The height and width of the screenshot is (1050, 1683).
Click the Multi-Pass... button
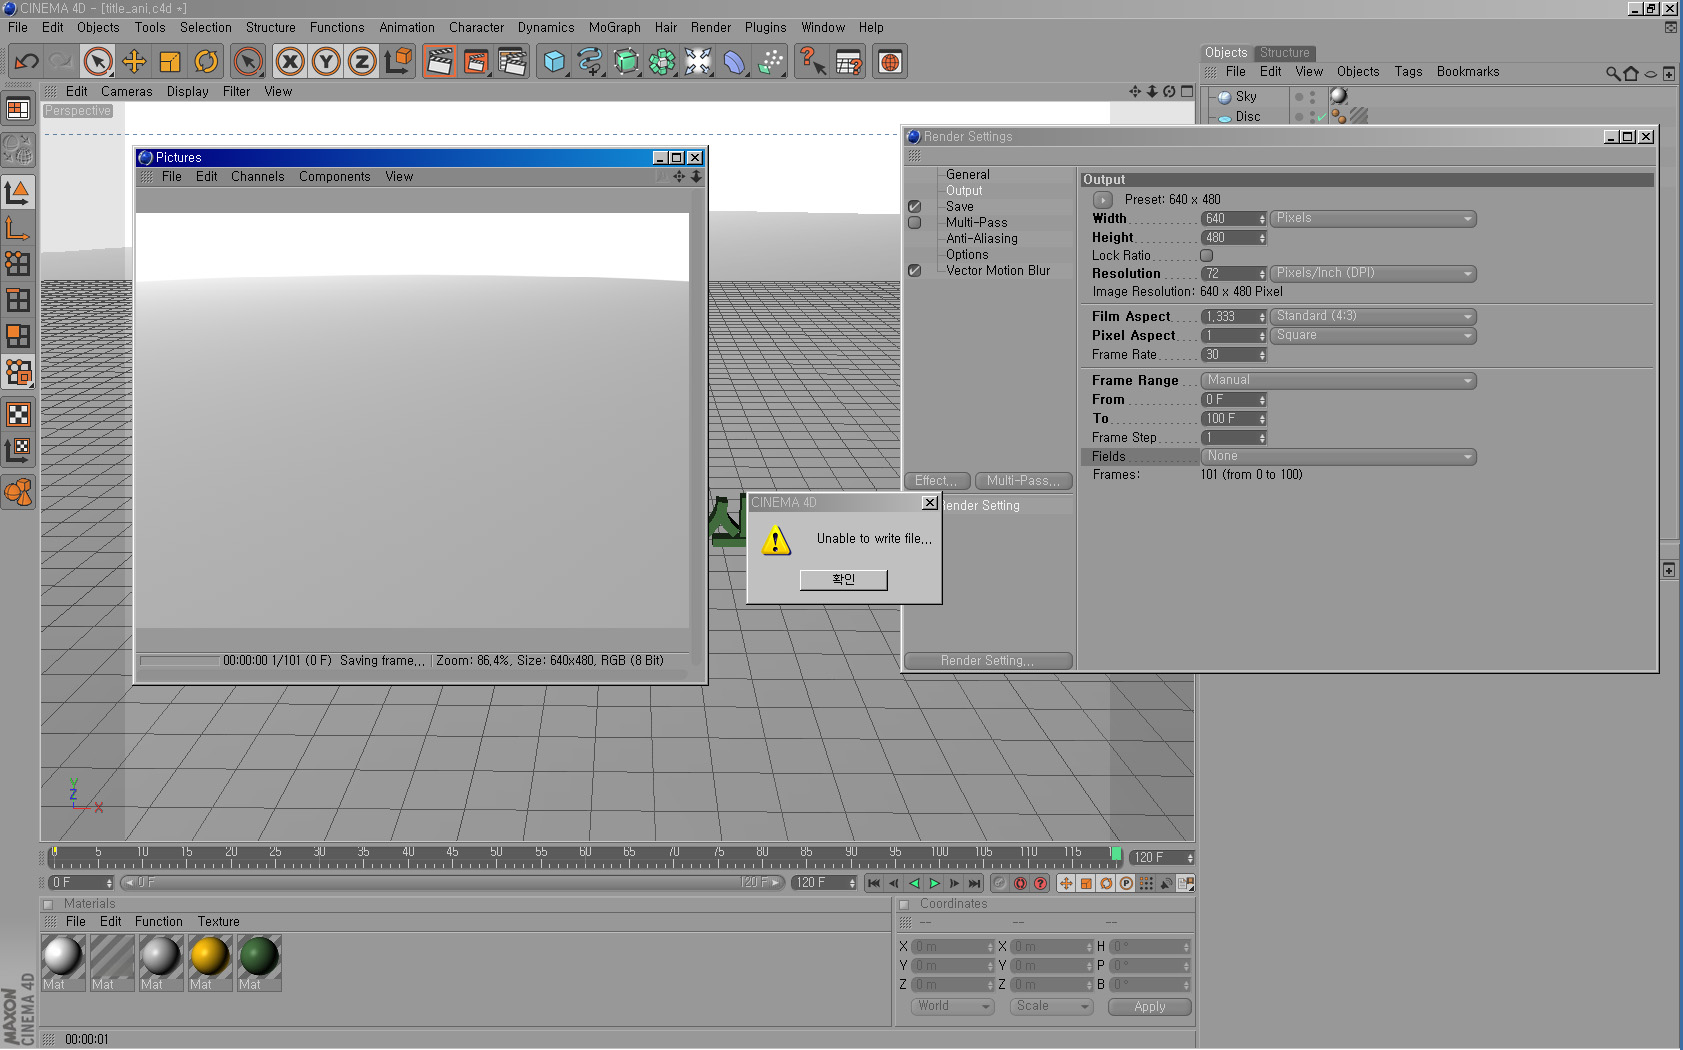1023,481
